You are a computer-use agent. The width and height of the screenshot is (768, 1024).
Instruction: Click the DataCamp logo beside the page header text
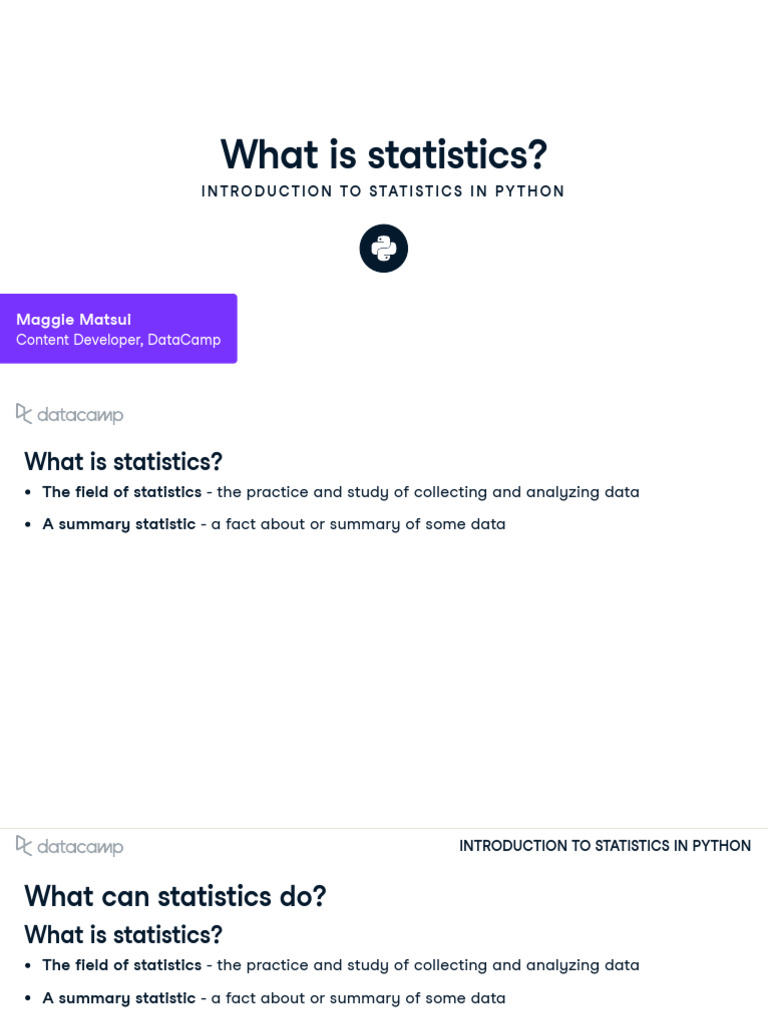[x=24, y=845]
